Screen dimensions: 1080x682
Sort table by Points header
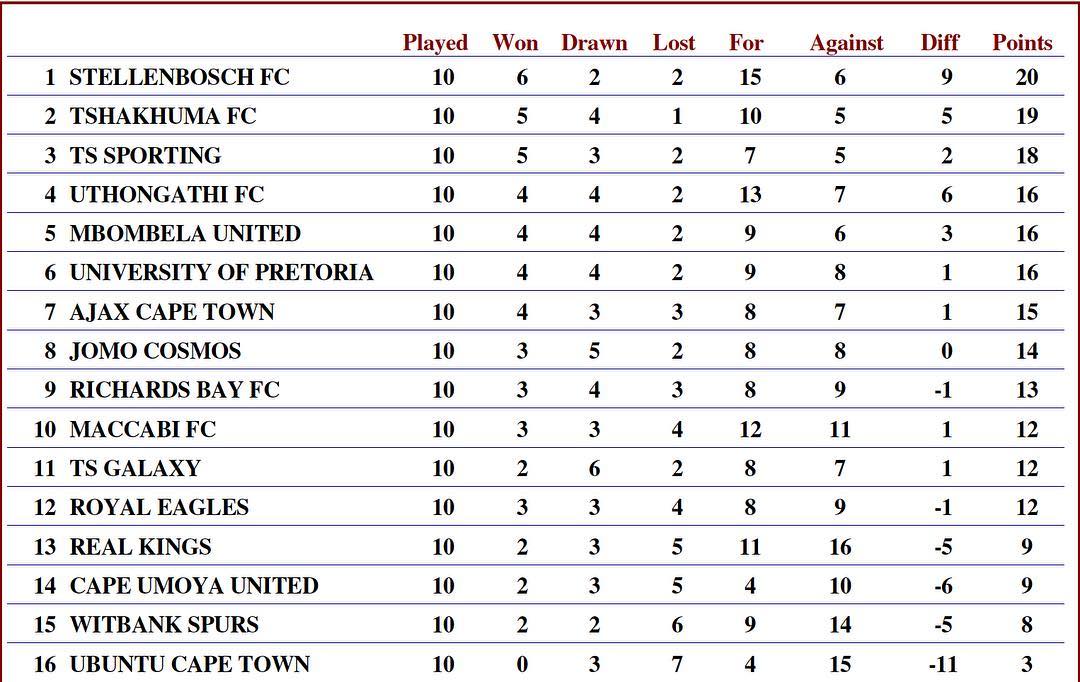[x=1022, y=43]
